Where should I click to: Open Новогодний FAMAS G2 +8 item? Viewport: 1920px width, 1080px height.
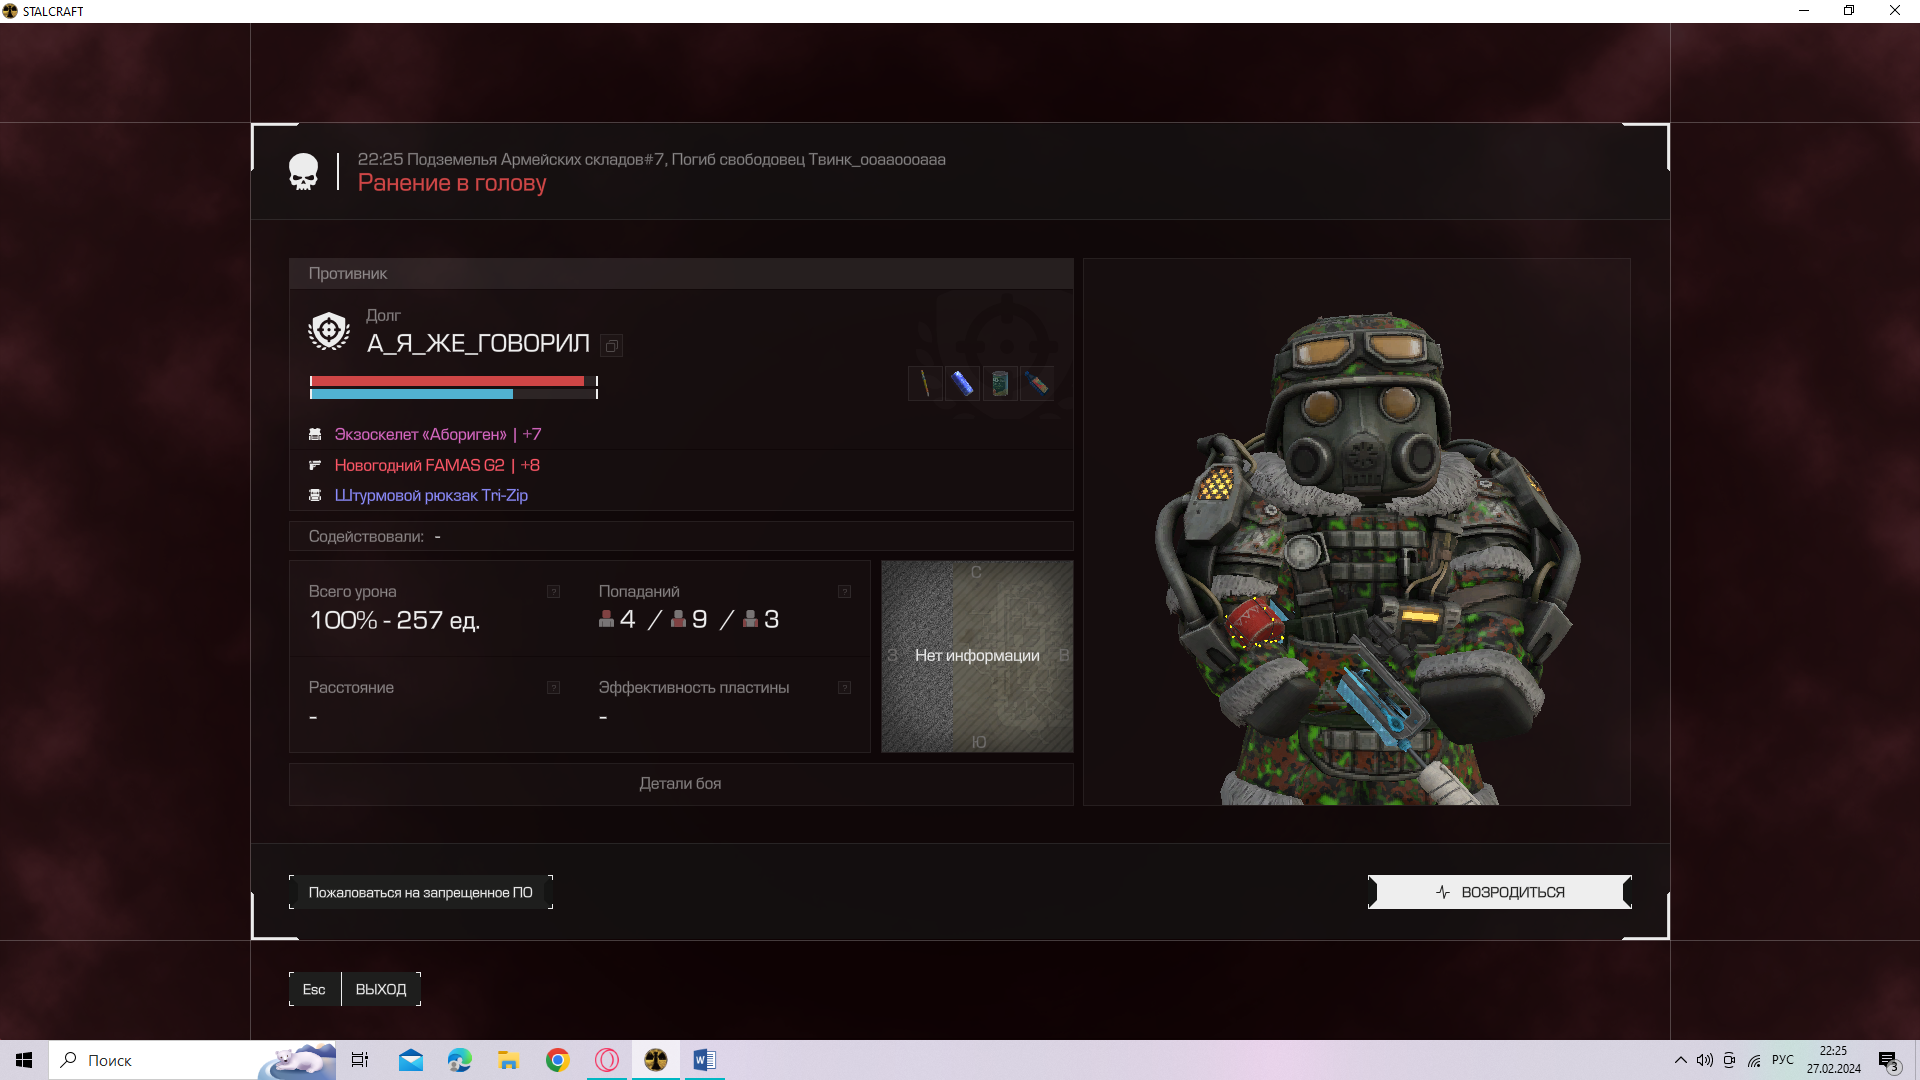pos(437,465)
